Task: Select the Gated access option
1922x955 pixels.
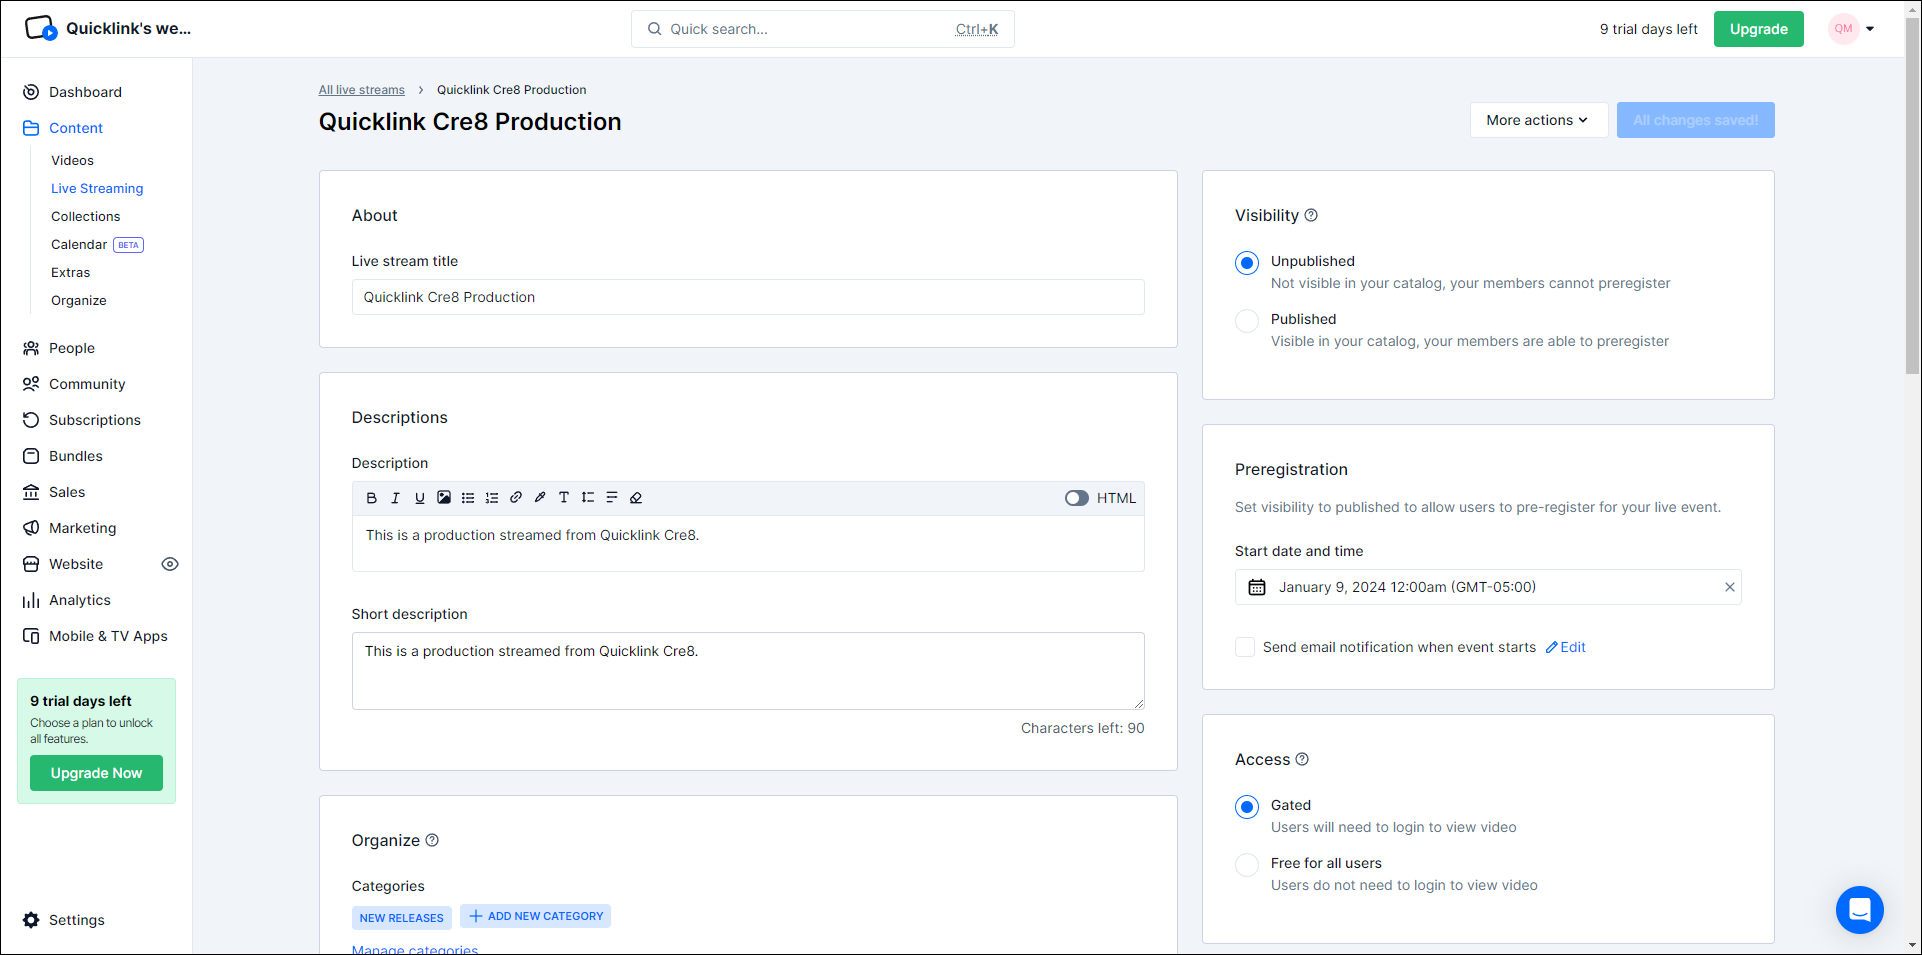Action: point(1247,807)
